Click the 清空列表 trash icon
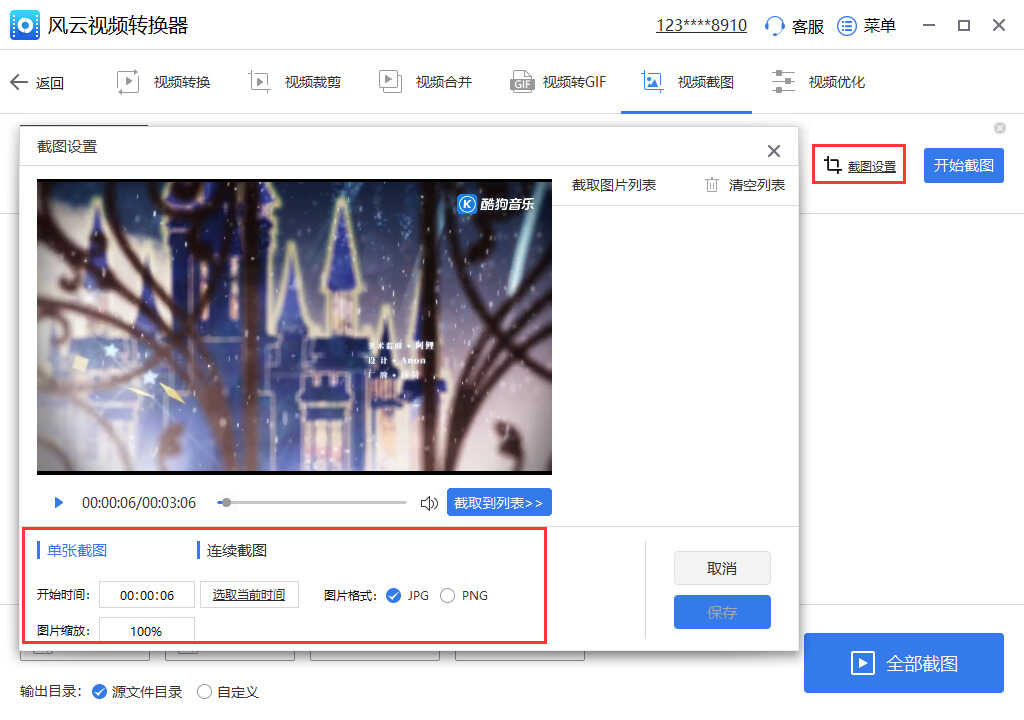Viewport: 1024px width, 720px height. pyautogui.click(x=712, y=185)
